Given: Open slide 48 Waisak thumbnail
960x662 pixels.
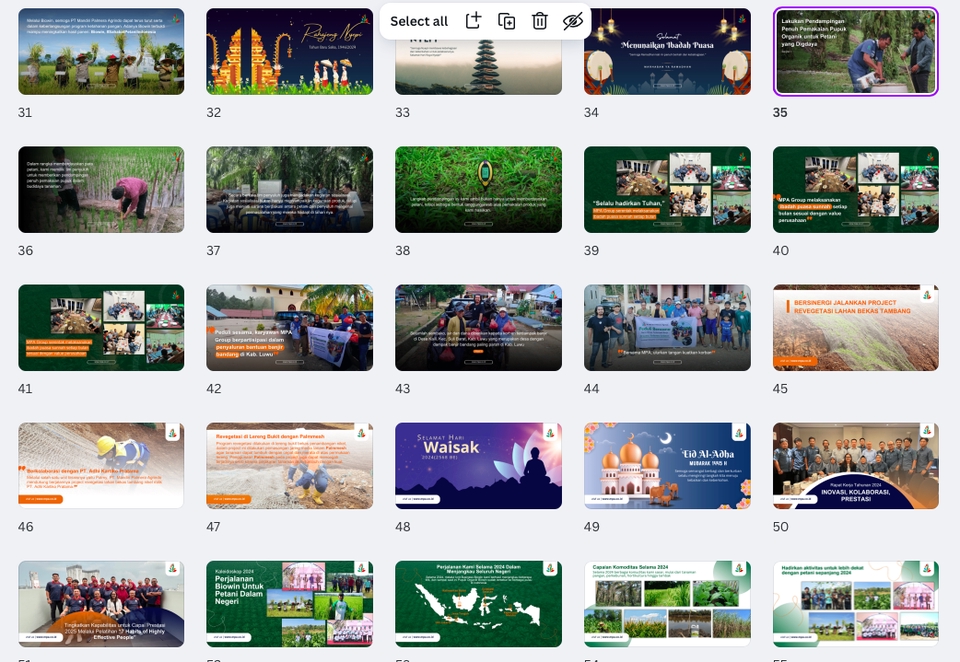Looking at the screenshot, I should coord(478,465).
